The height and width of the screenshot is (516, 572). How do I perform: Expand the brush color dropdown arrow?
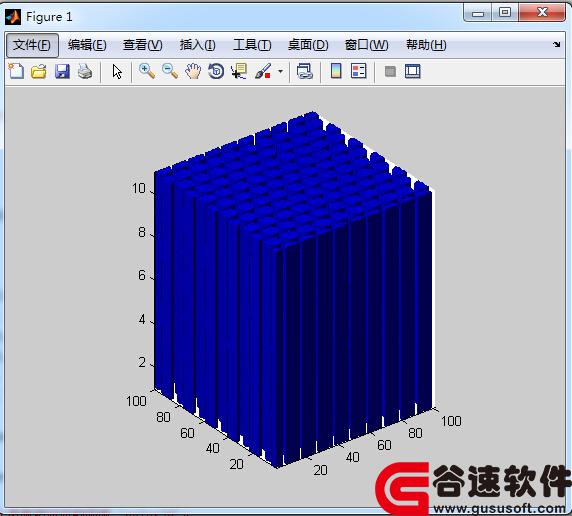[x=281, y=71]
